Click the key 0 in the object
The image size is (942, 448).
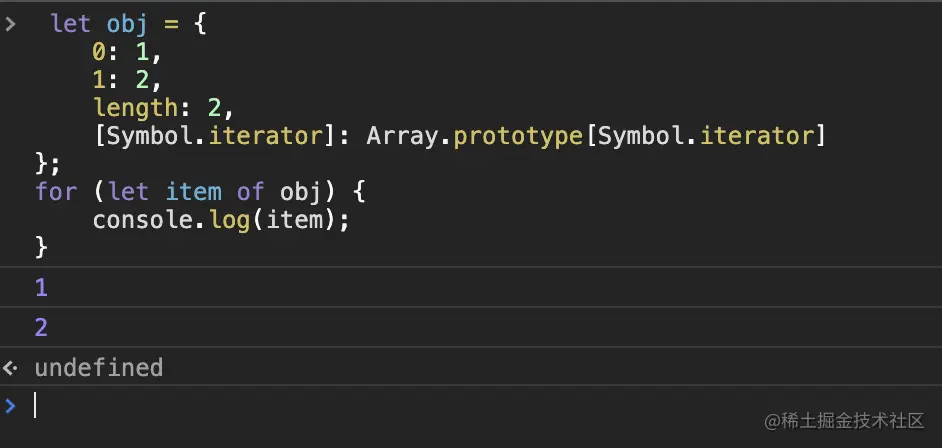tap(98, 52)
